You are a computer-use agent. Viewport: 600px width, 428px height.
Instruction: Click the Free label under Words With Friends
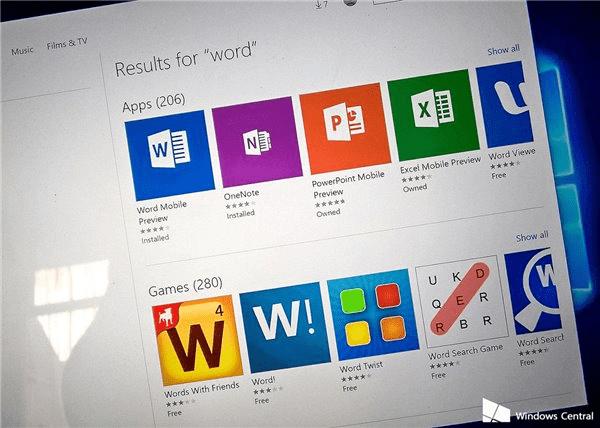point(174,413)
